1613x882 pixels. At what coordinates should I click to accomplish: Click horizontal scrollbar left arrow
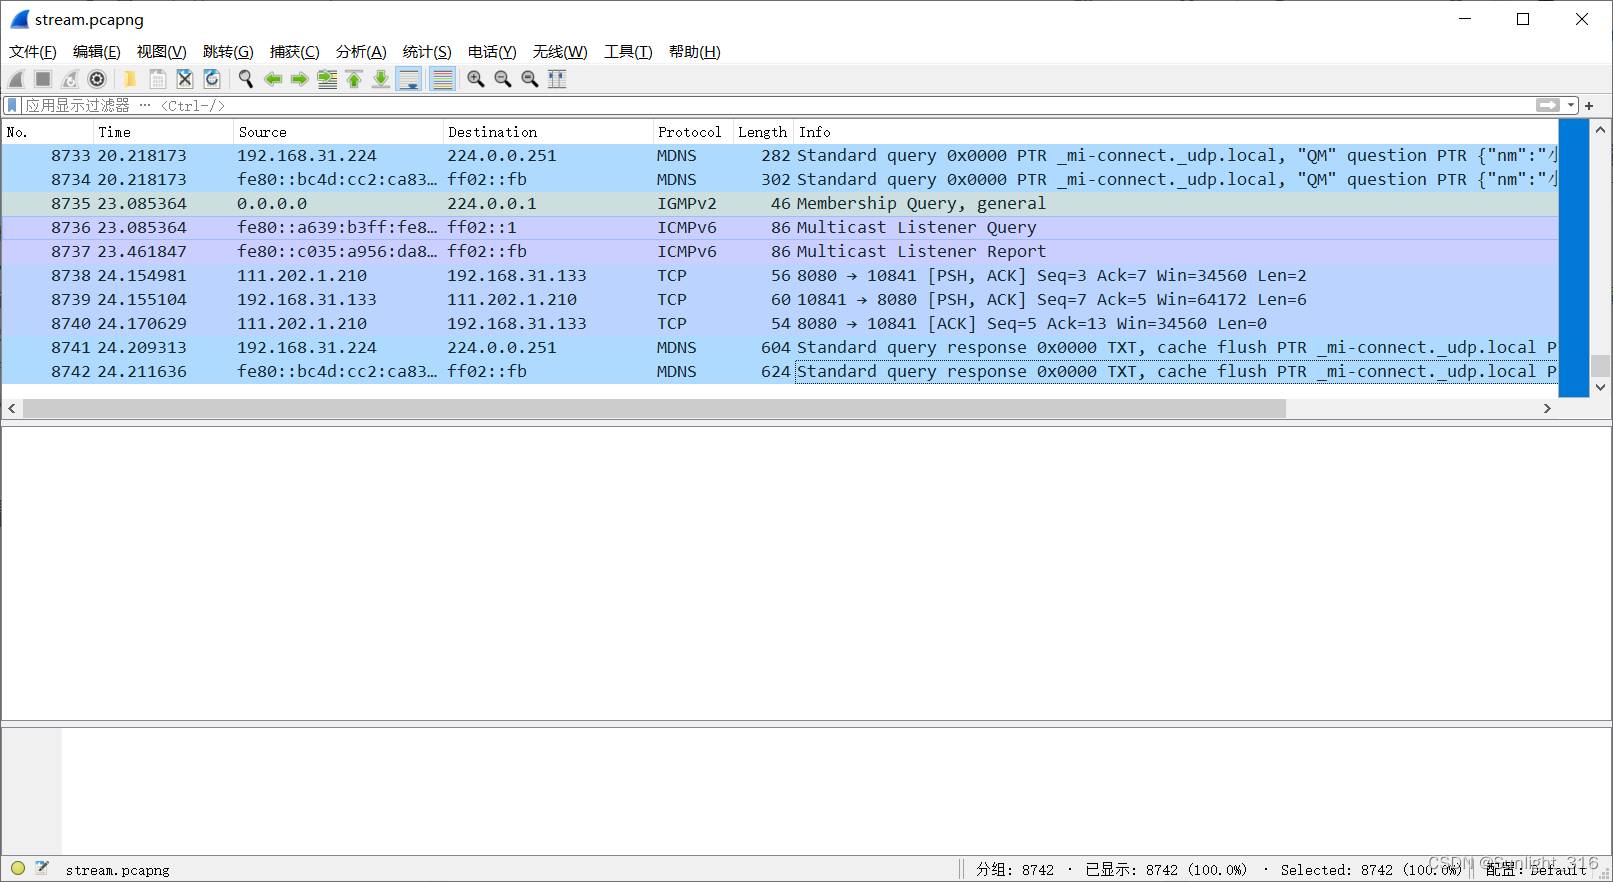pyautogui.click(x=12, y=408)
